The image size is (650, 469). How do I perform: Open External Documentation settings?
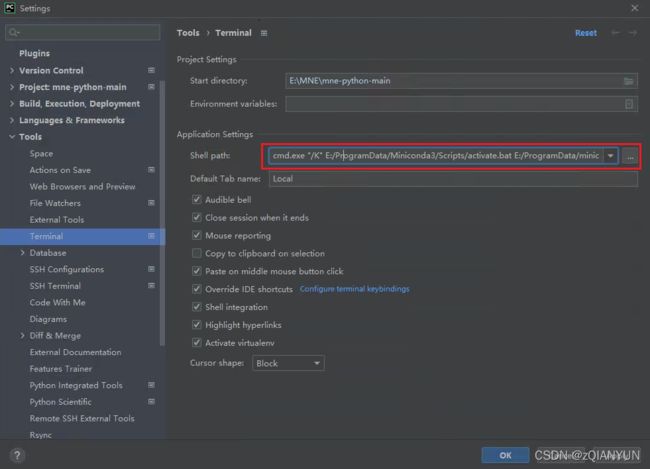[75, 352]
